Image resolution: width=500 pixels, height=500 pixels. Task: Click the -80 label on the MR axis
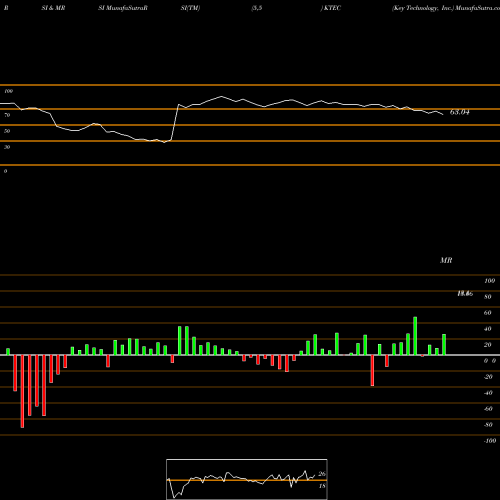point(488,425)
